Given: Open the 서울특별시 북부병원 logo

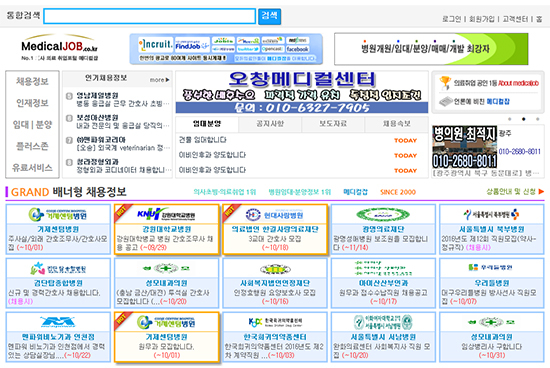Looking at the screenshot, I should (x=491, y=214).
